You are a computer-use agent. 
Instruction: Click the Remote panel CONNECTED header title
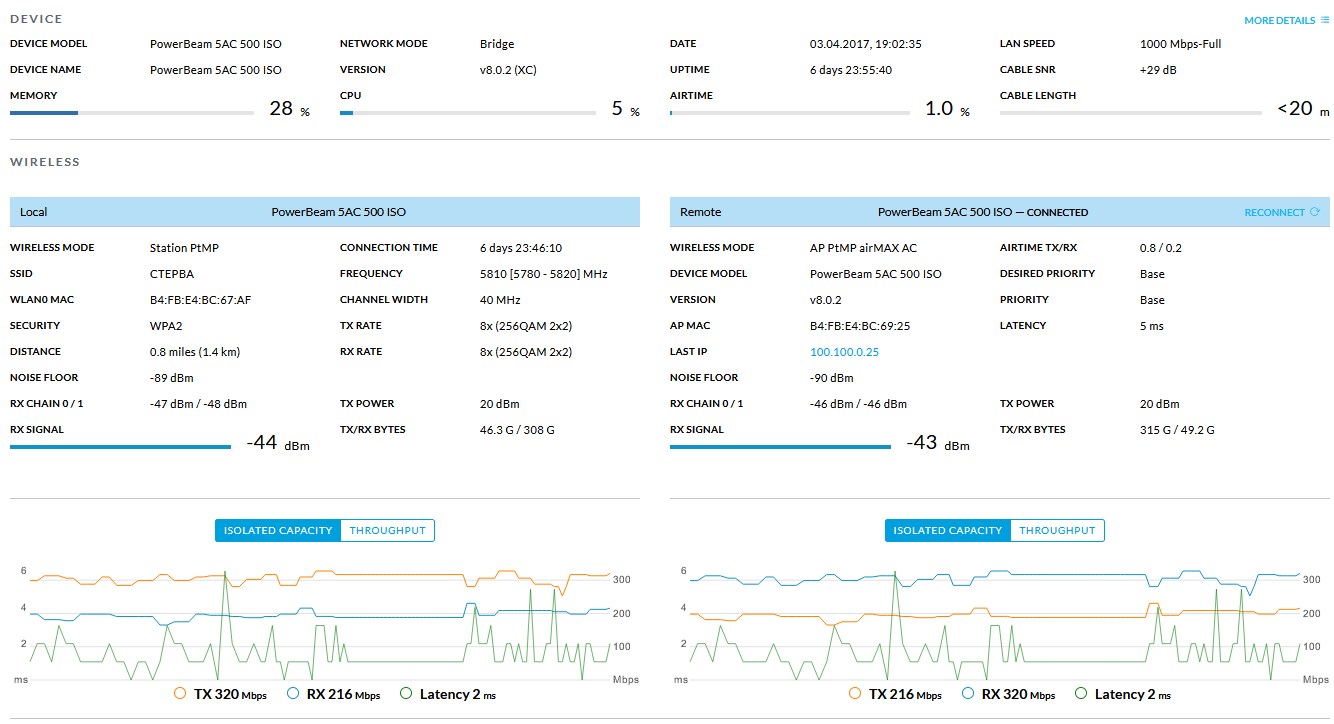tap(982, 212)
